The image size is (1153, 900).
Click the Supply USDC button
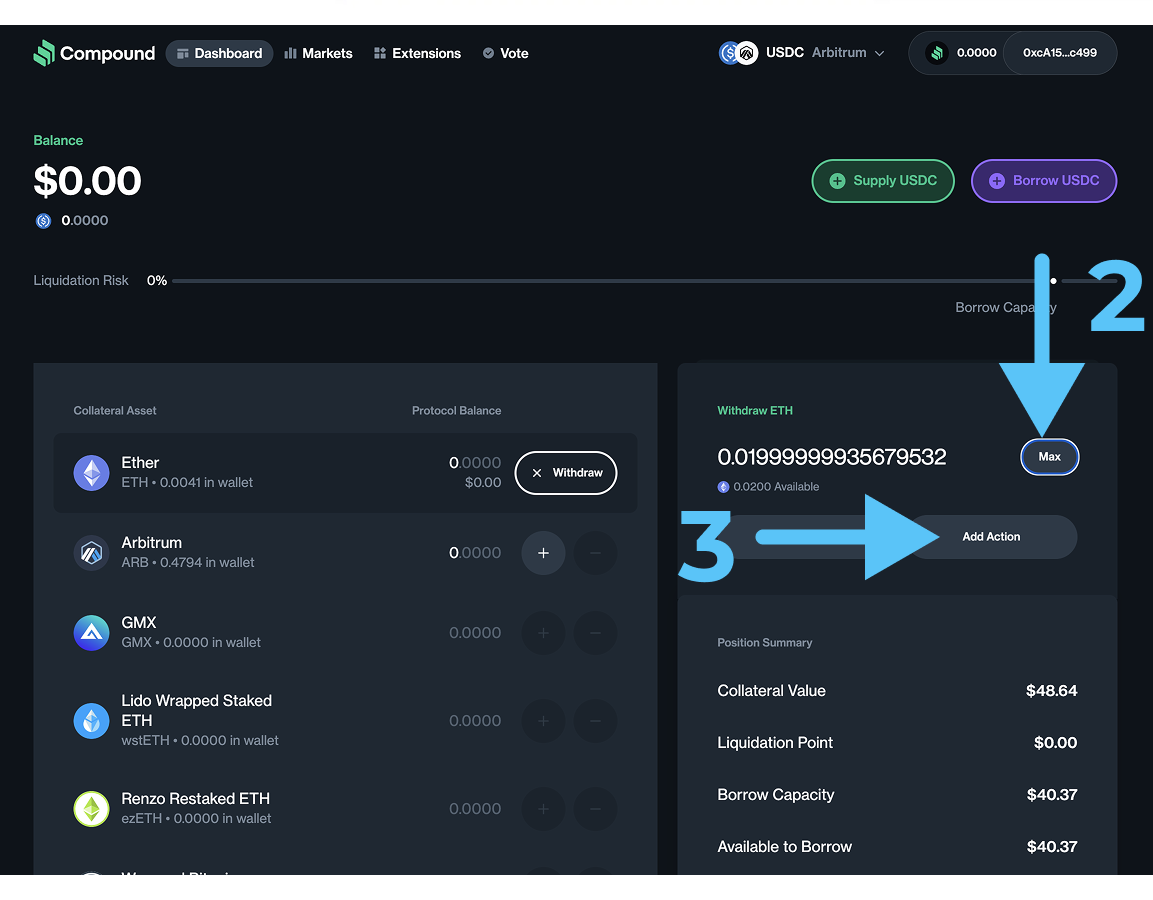(x=883, y=181)
